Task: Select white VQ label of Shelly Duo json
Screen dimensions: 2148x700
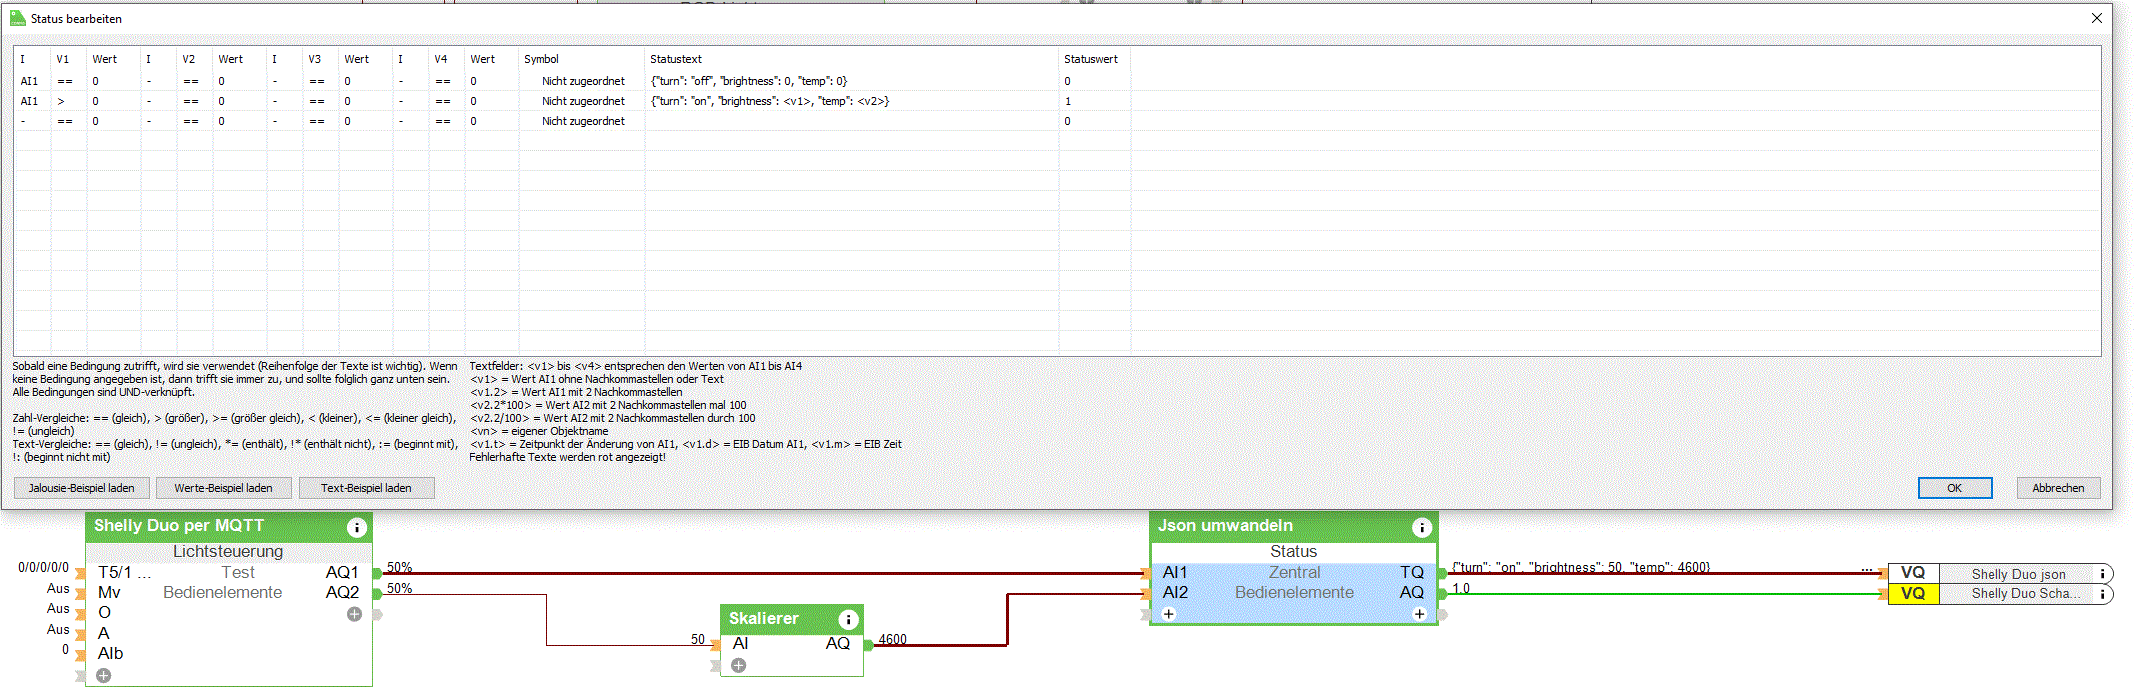Action: (x=1913, y=574)
